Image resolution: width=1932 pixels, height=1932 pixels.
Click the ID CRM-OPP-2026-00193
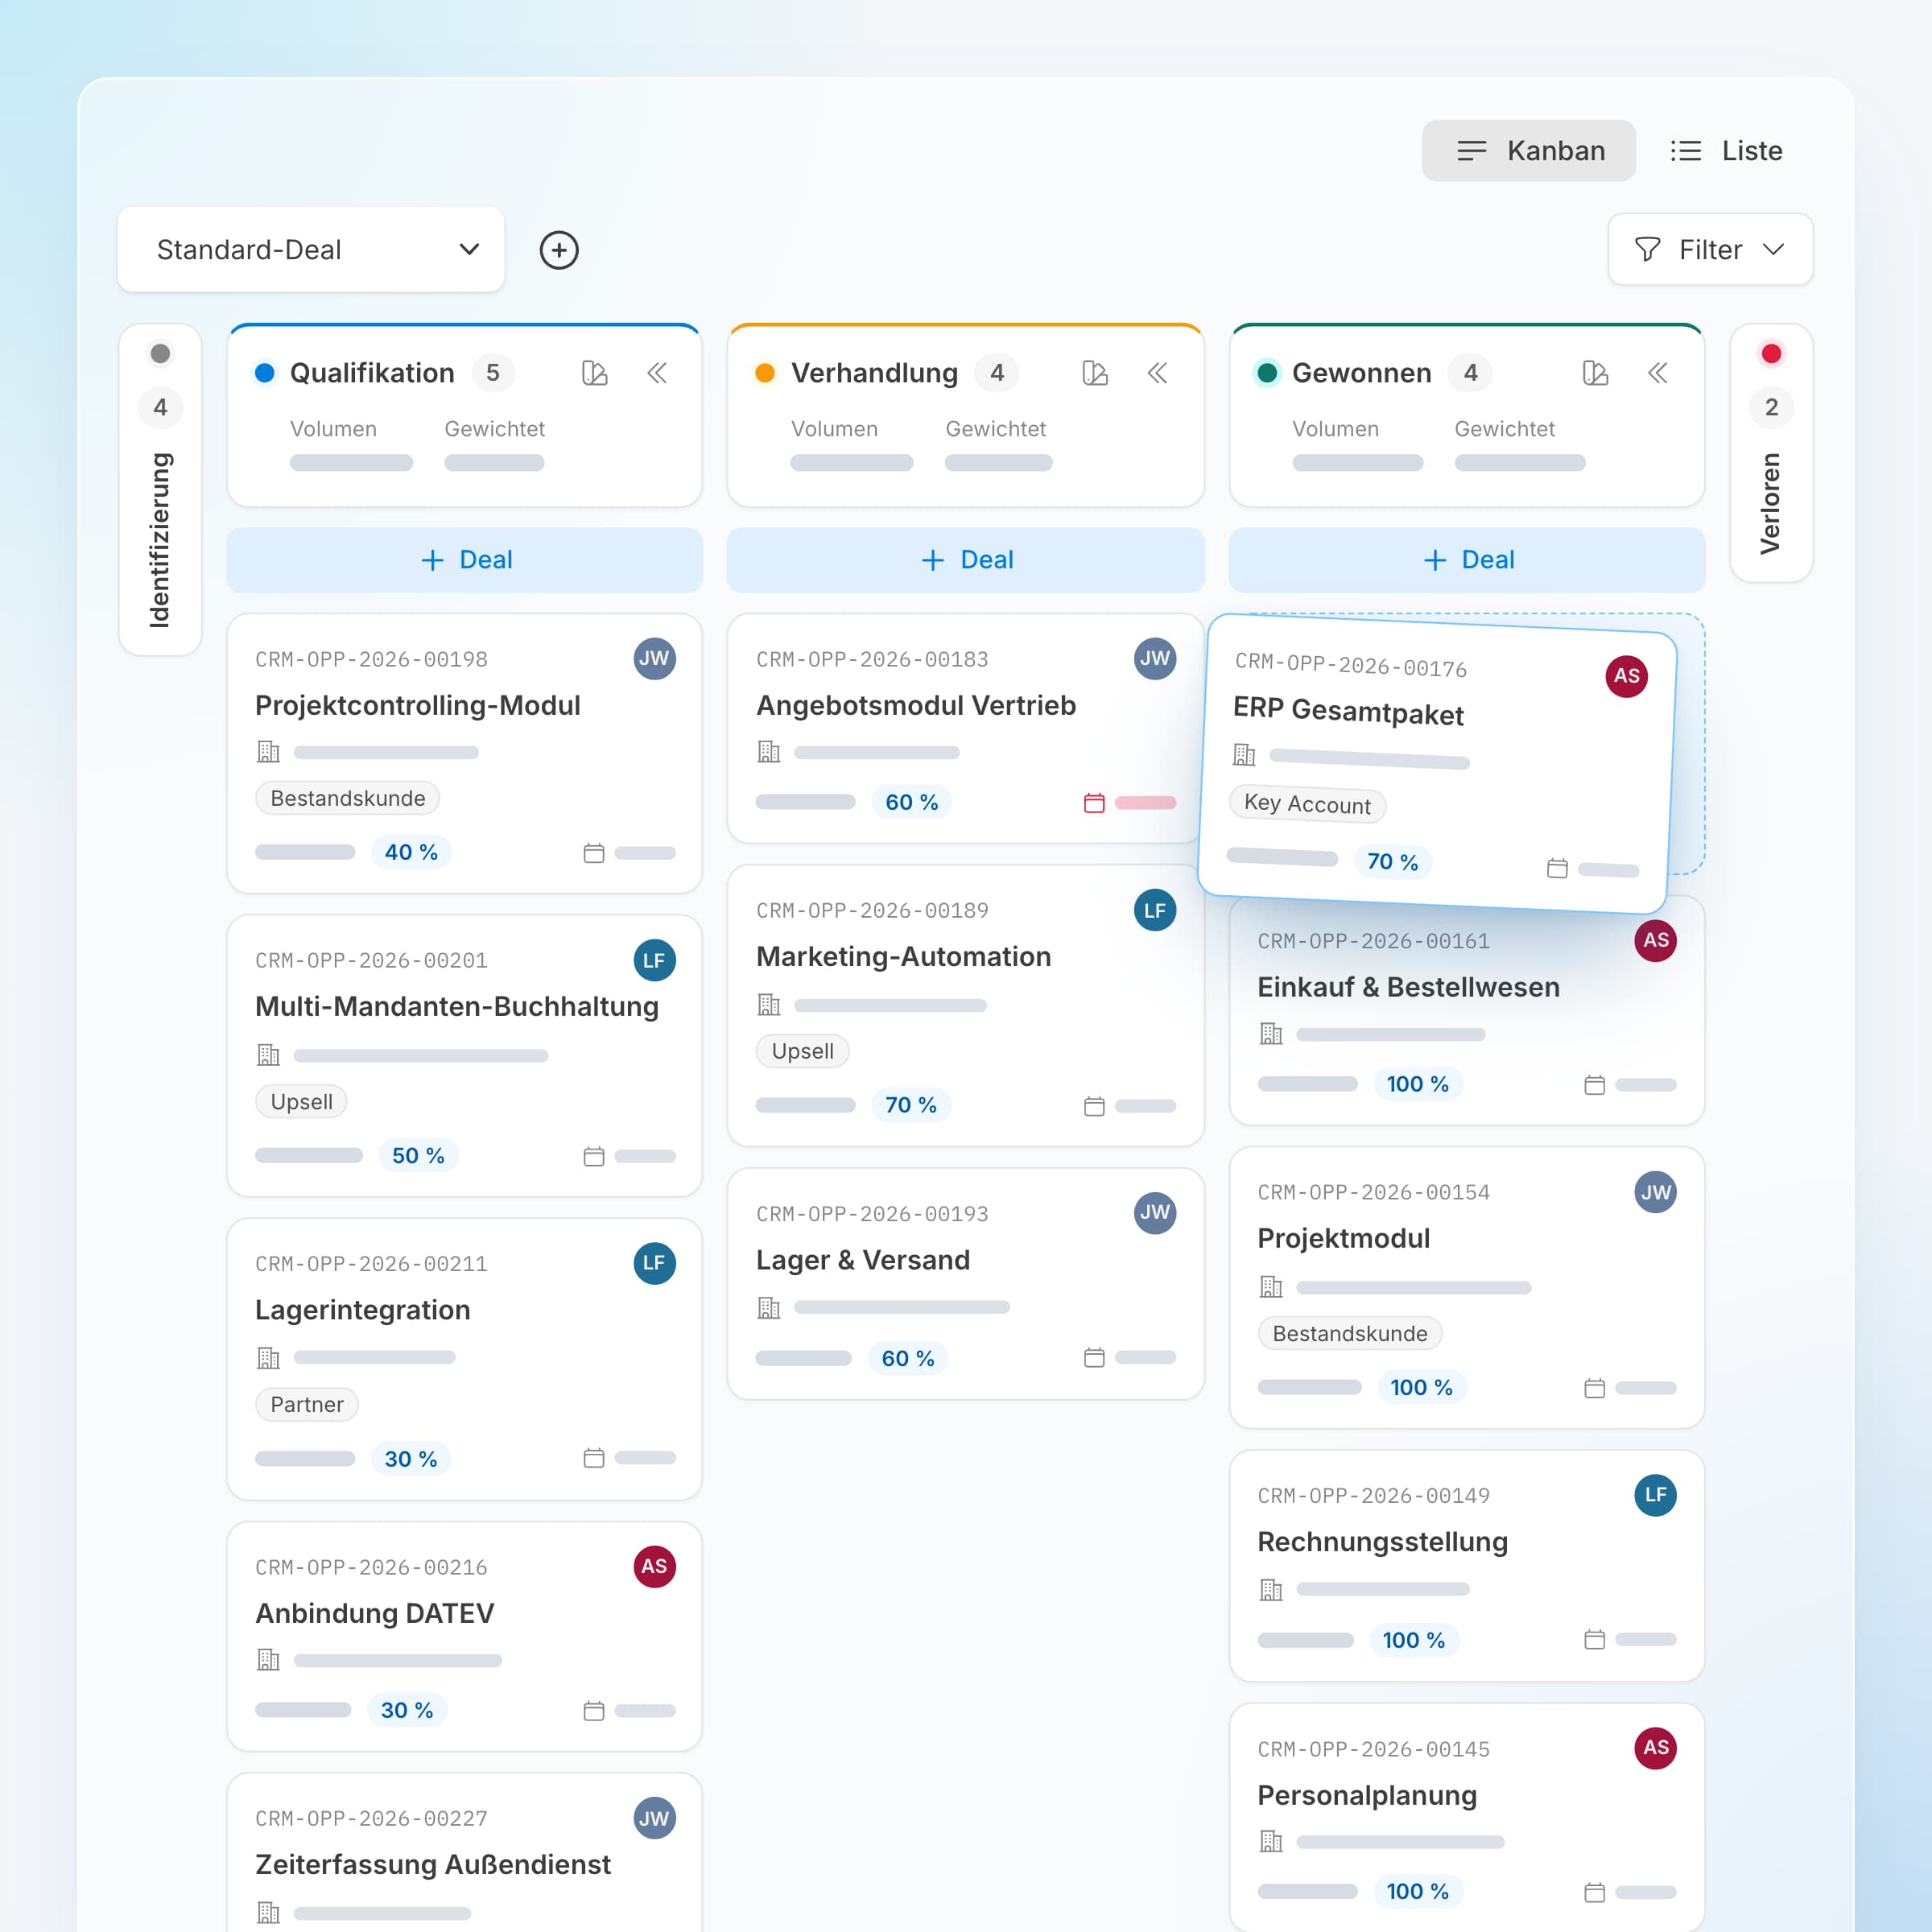(x=872, y=1214)
